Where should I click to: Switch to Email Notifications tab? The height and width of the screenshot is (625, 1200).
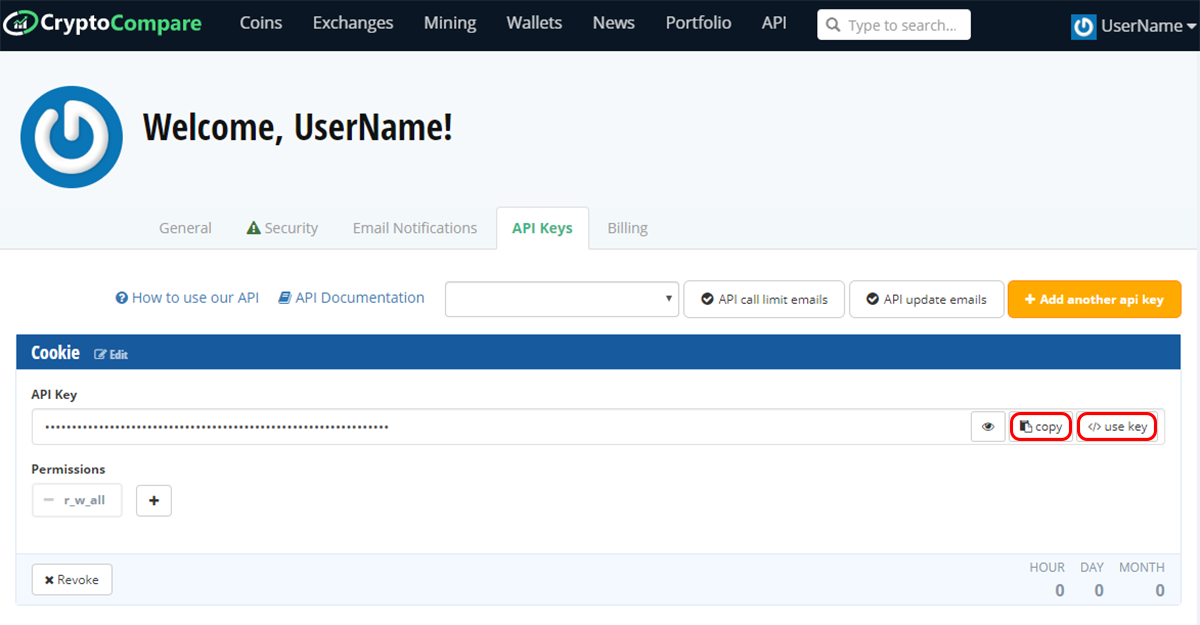[x=415, y=228]
